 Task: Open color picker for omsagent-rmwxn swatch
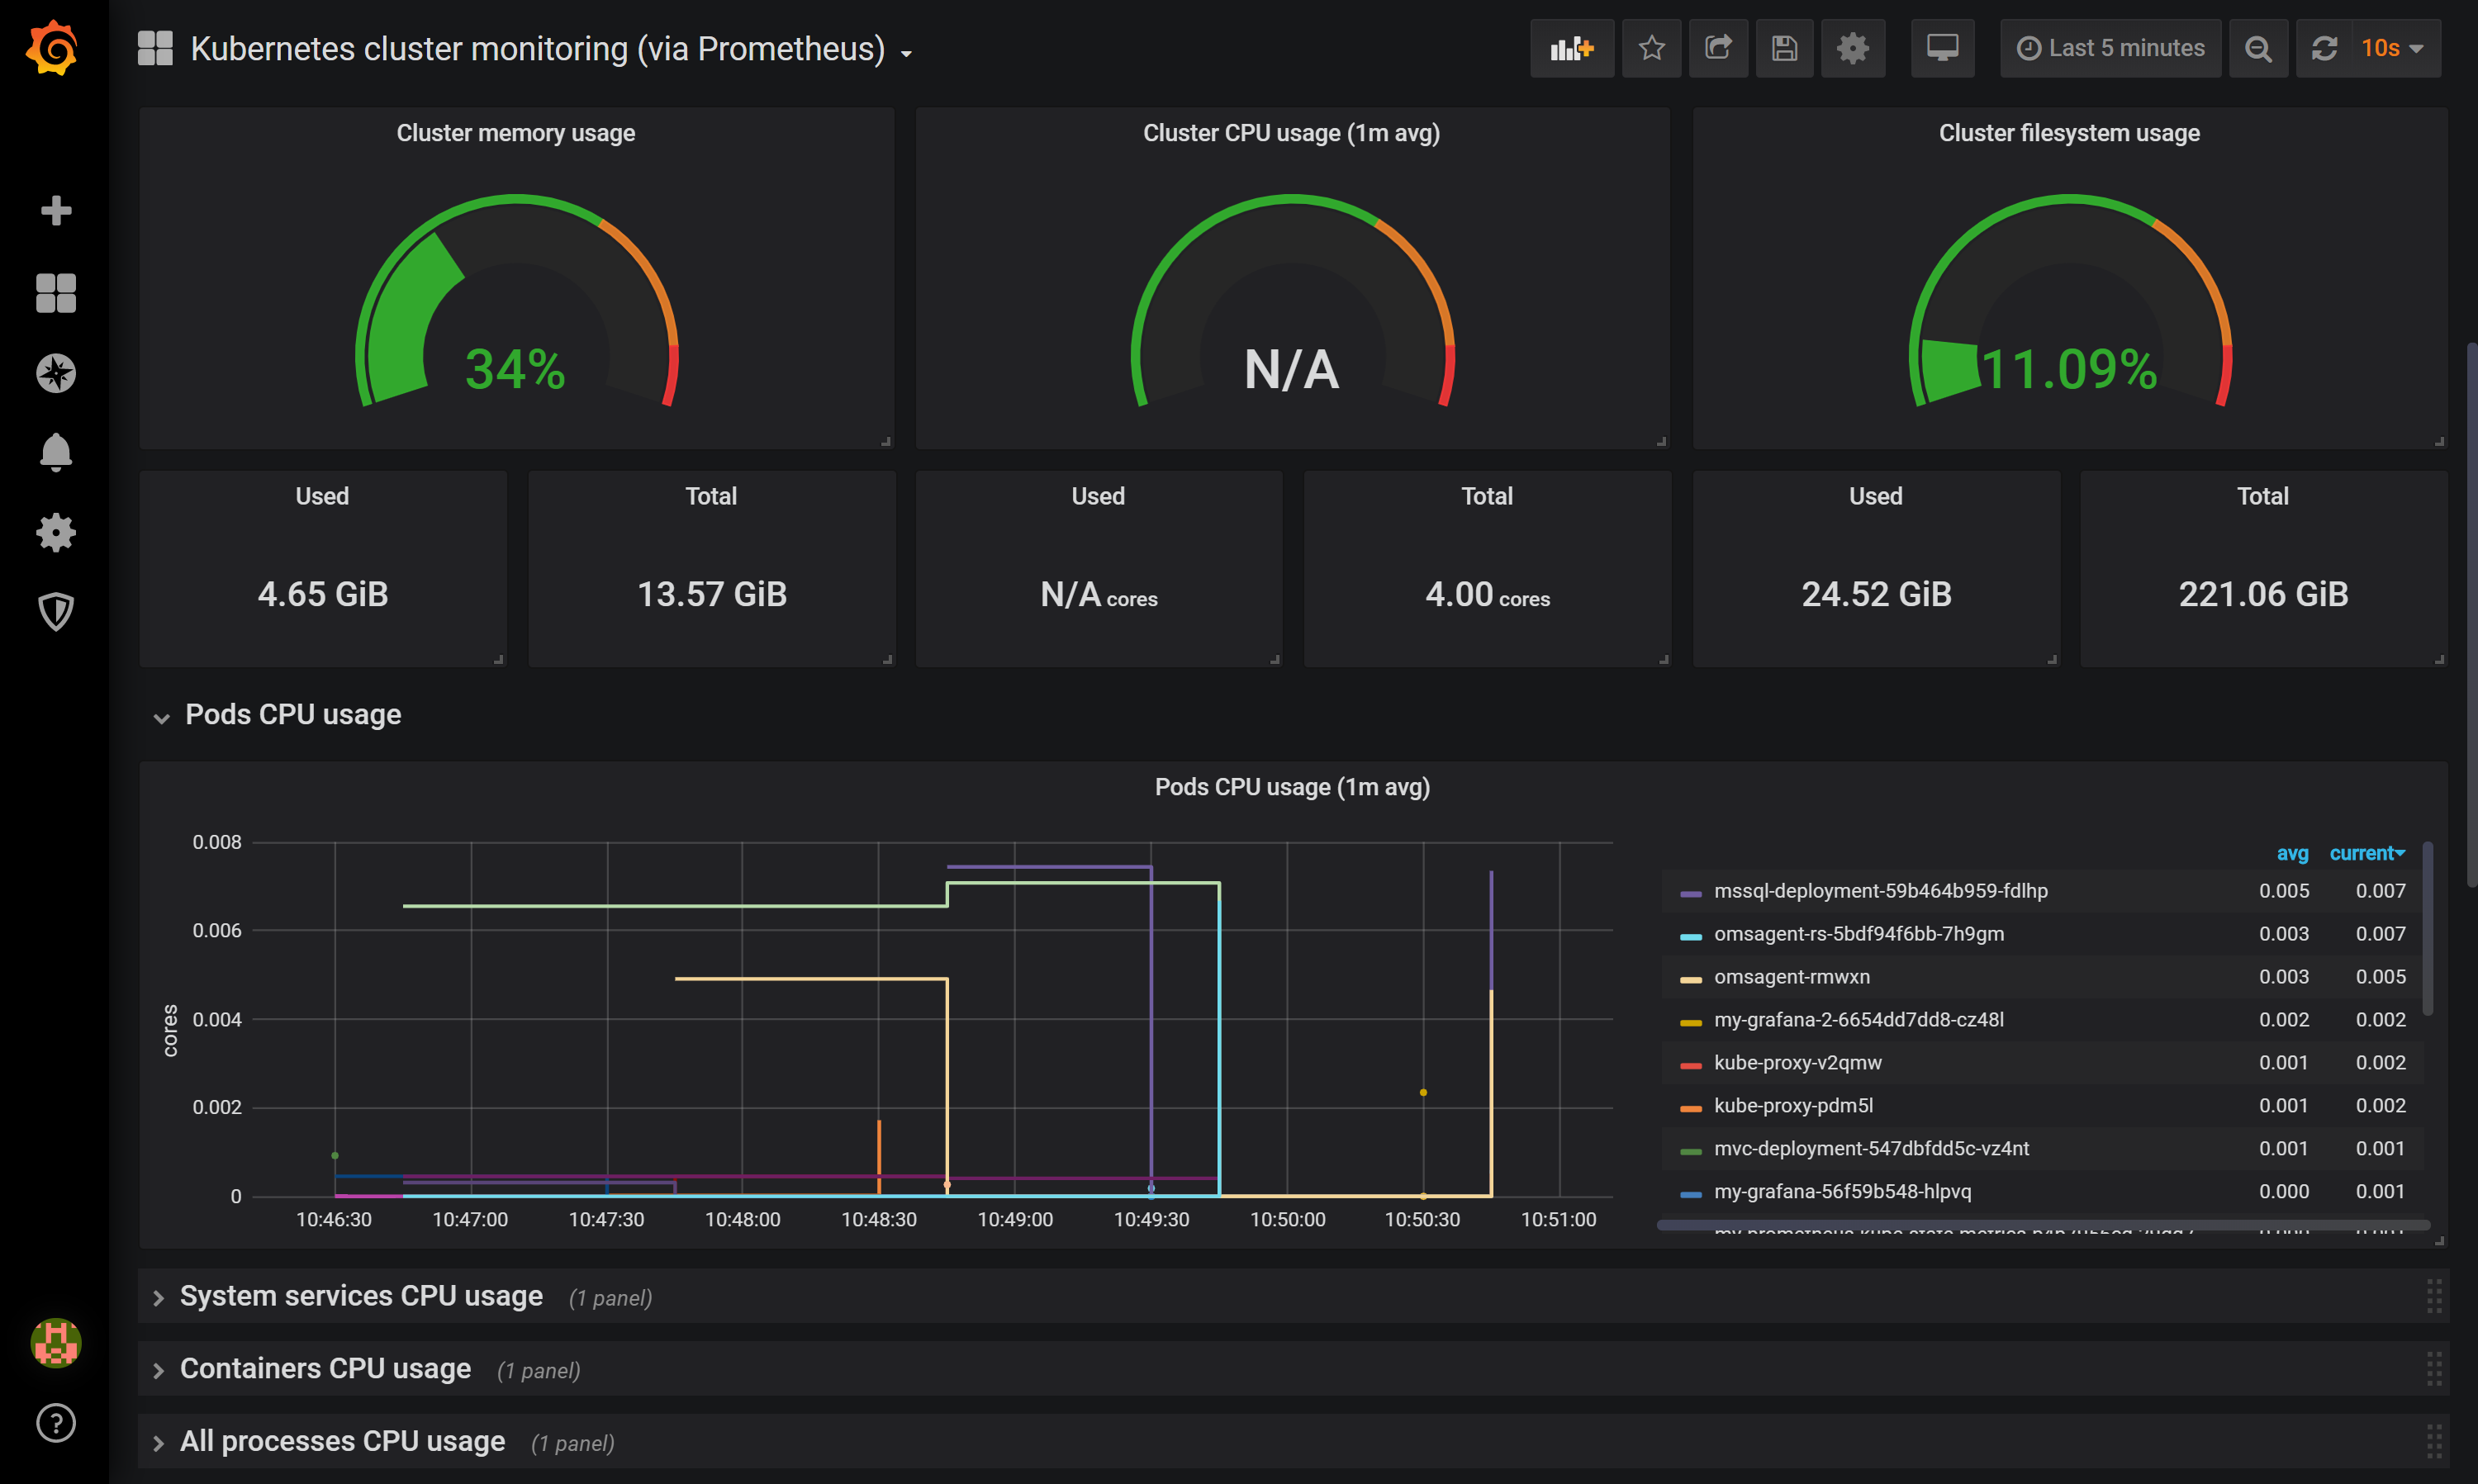tap(1691, 979)
